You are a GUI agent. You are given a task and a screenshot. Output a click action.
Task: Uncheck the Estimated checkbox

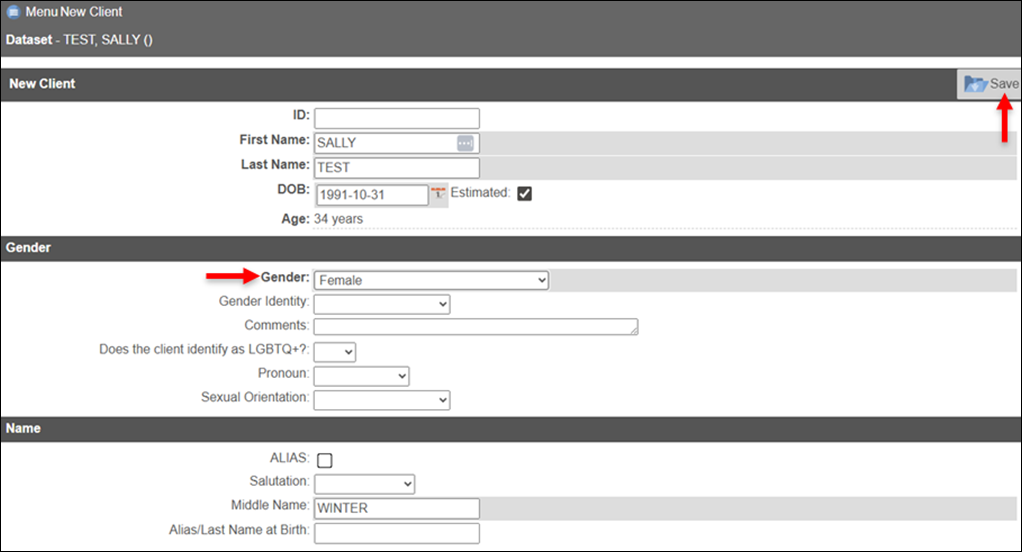click(x=524, y=194)
